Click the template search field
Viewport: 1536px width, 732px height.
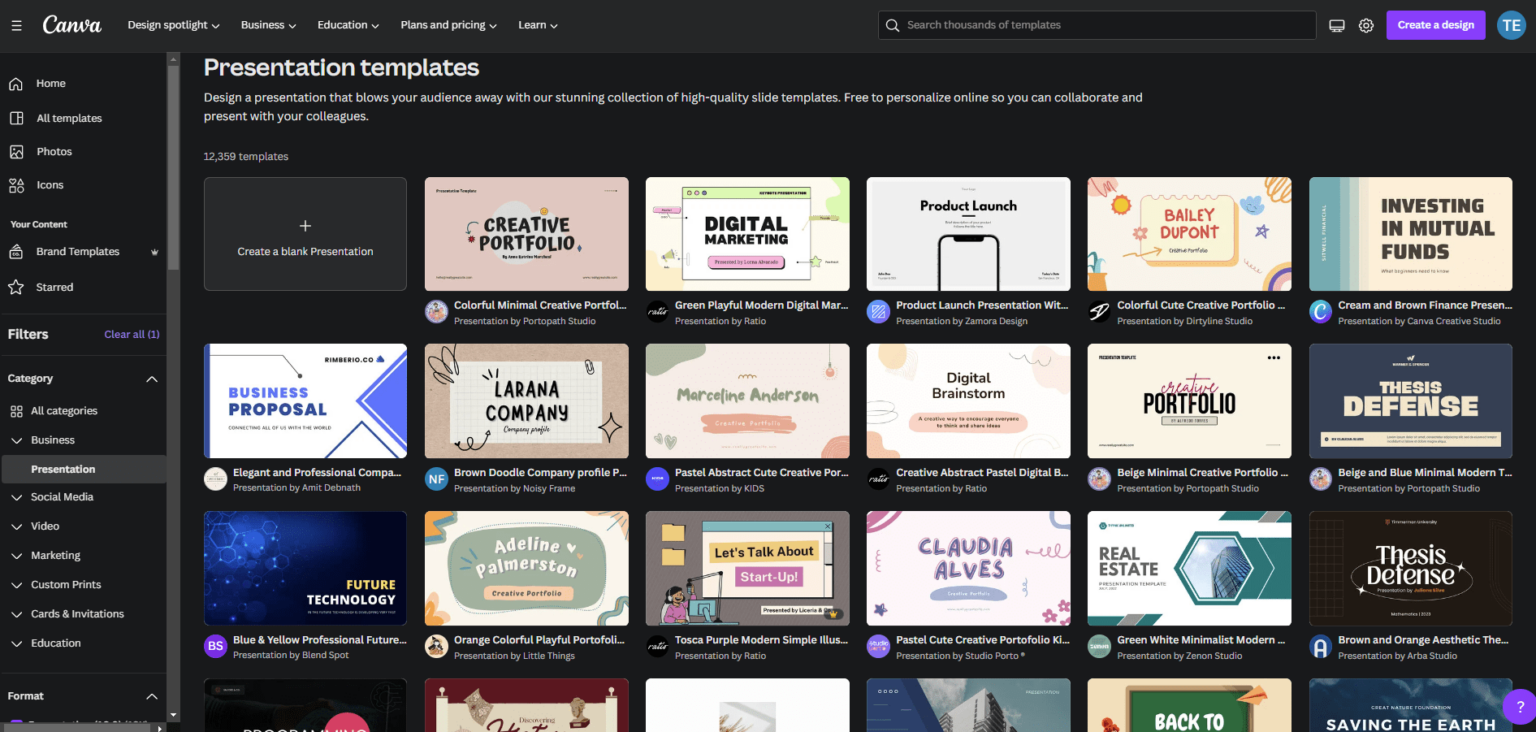(1097, 25)
